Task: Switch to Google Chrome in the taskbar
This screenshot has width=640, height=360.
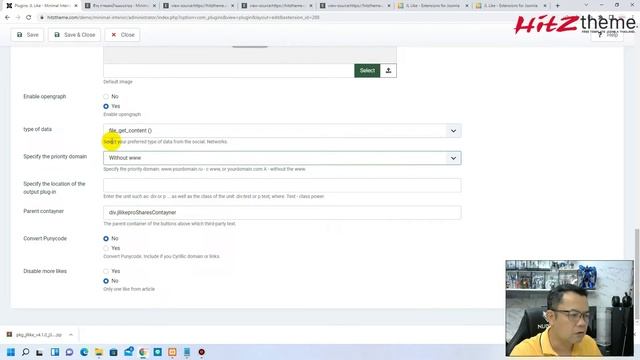Action: click(x=143, y=352)
